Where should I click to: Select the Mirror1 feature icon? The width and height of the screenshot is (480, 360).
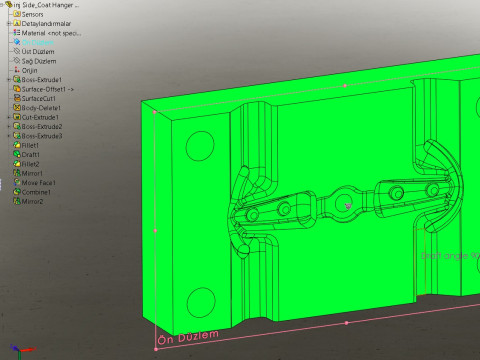click(x=17, y=173)
